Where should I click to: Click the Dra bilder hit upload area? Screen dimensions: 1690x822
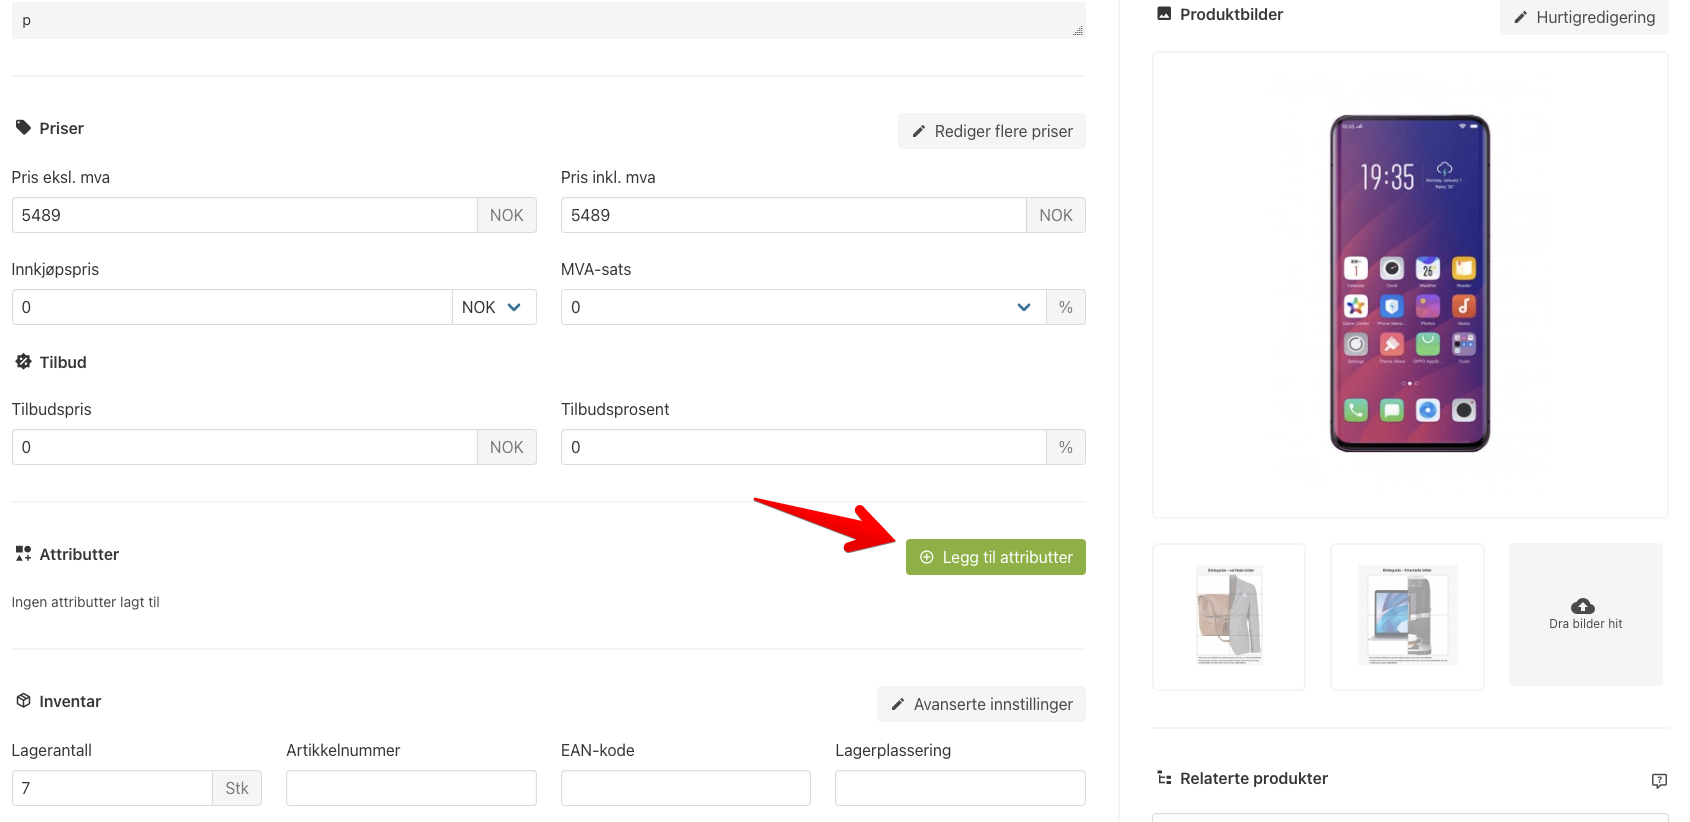(x=1585, y=614)
